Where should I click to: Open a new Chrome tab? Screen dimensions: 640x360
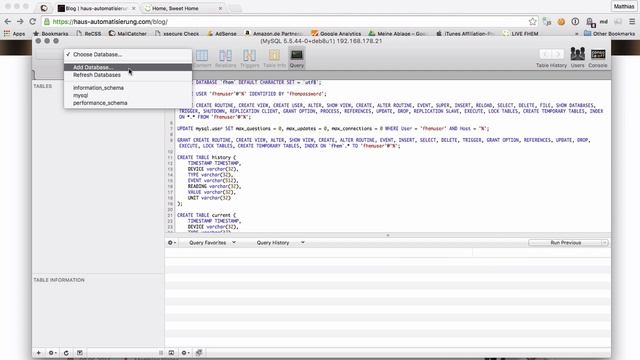235,8
